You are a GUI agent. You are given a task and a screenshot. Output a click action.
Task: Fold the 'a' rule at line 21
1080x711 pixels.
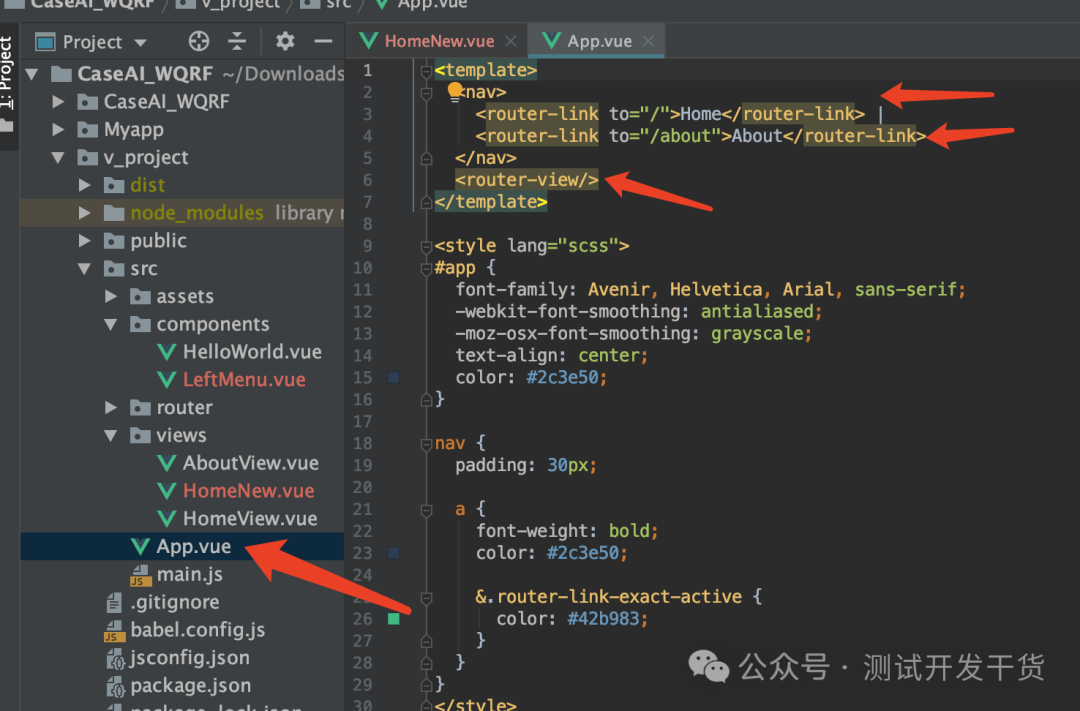[426, 510]
